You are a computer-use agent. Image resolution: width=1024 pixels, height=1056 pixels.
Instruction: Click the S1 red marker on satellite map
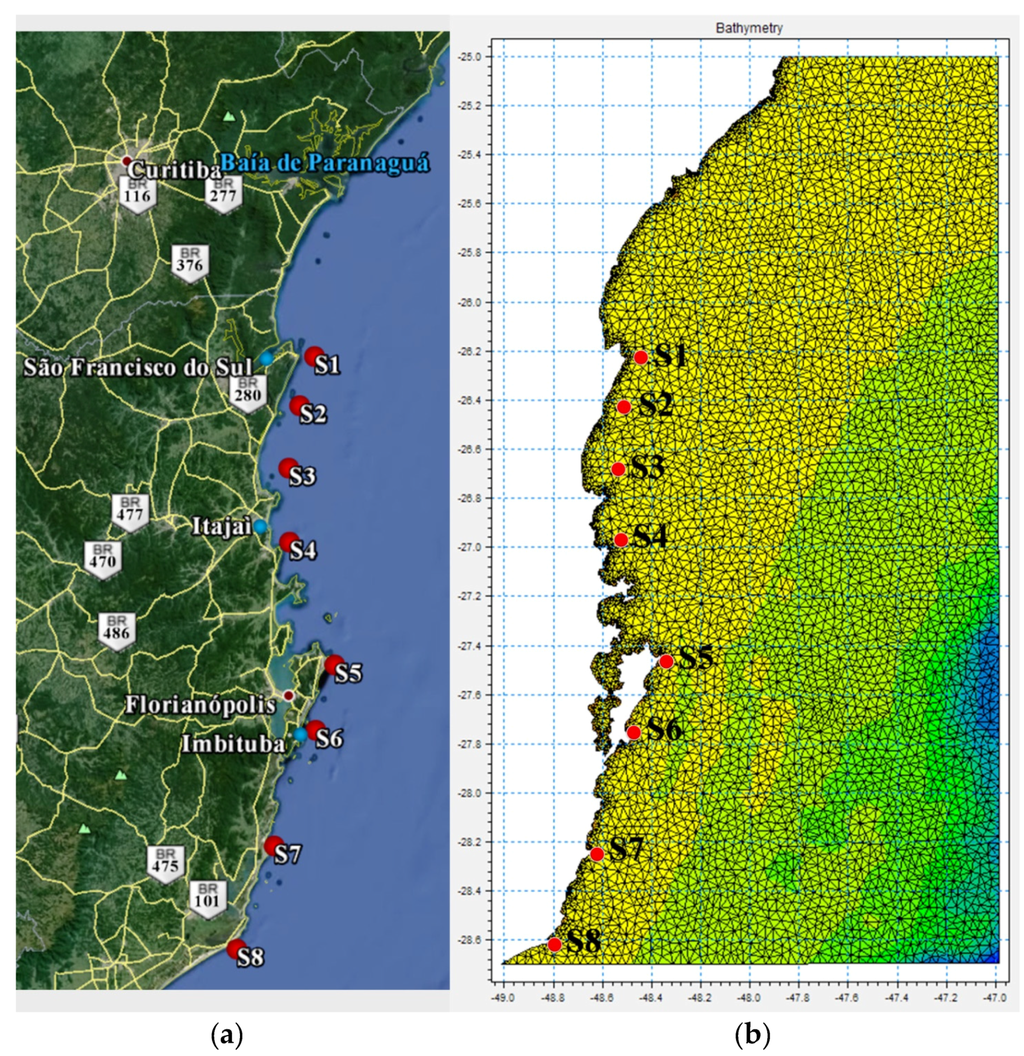(314, 357)
